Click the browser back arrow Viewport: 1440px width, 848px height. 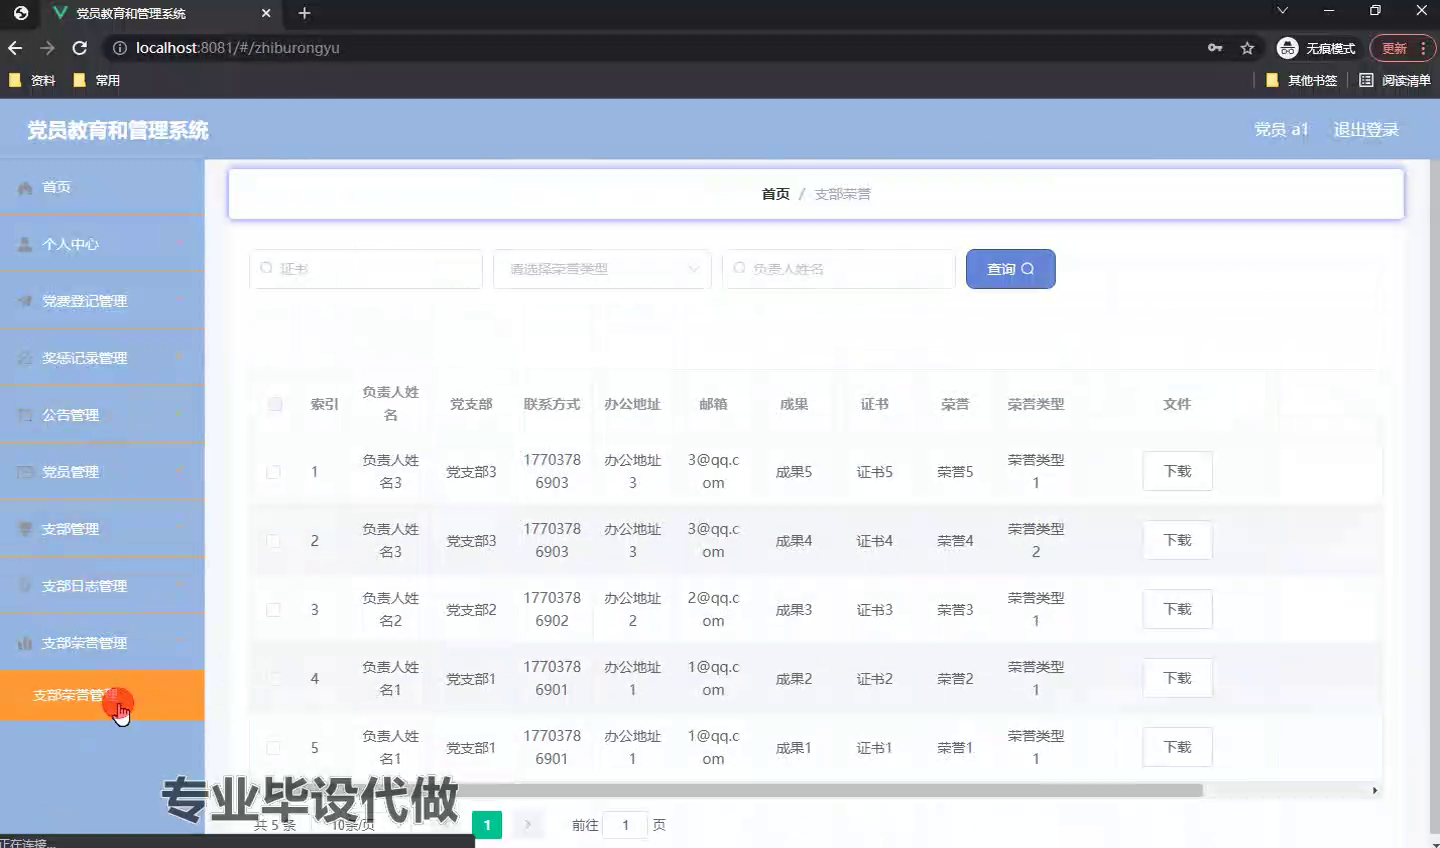point(15,48)
